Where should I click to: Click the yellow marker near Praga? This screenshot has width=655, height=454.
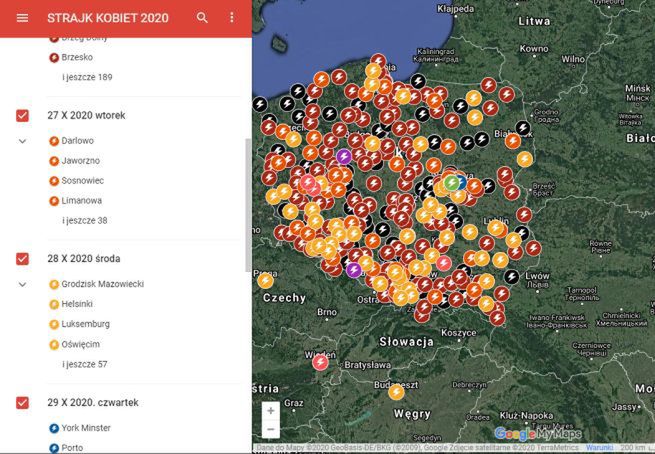tap(265, 281)
